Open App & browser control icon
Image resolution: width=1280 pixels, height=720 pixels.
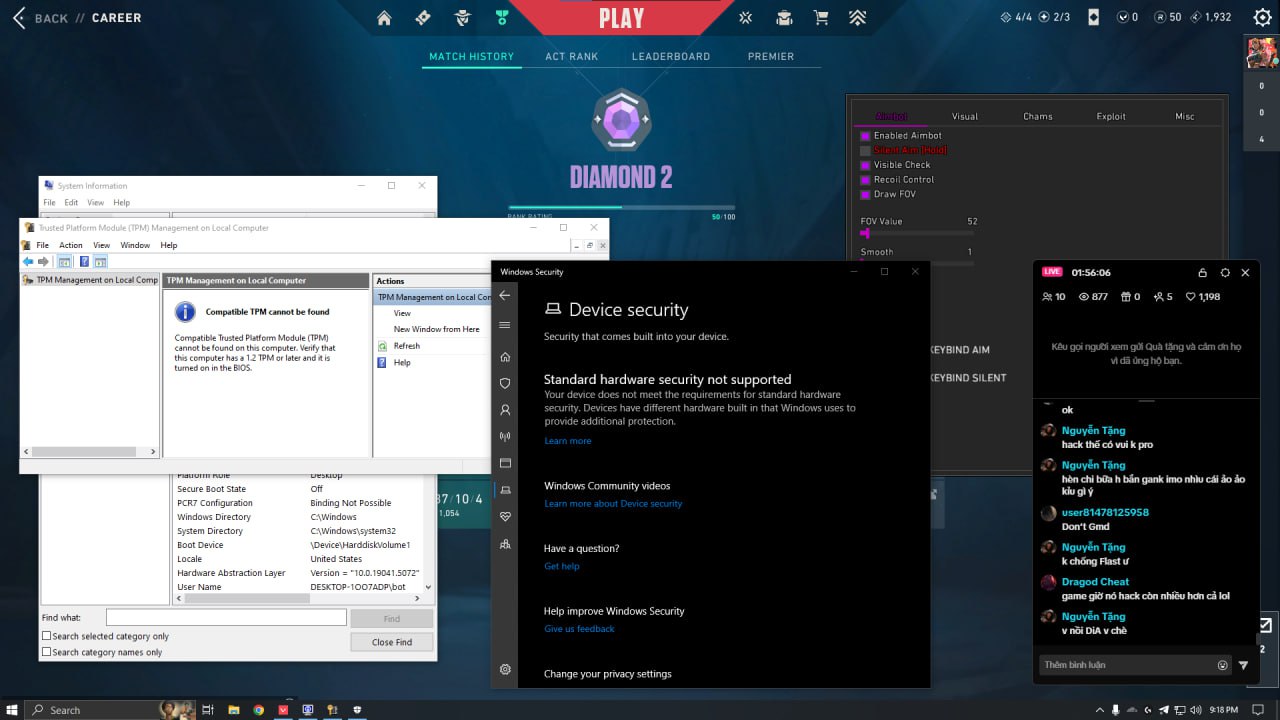pos(505,463)
